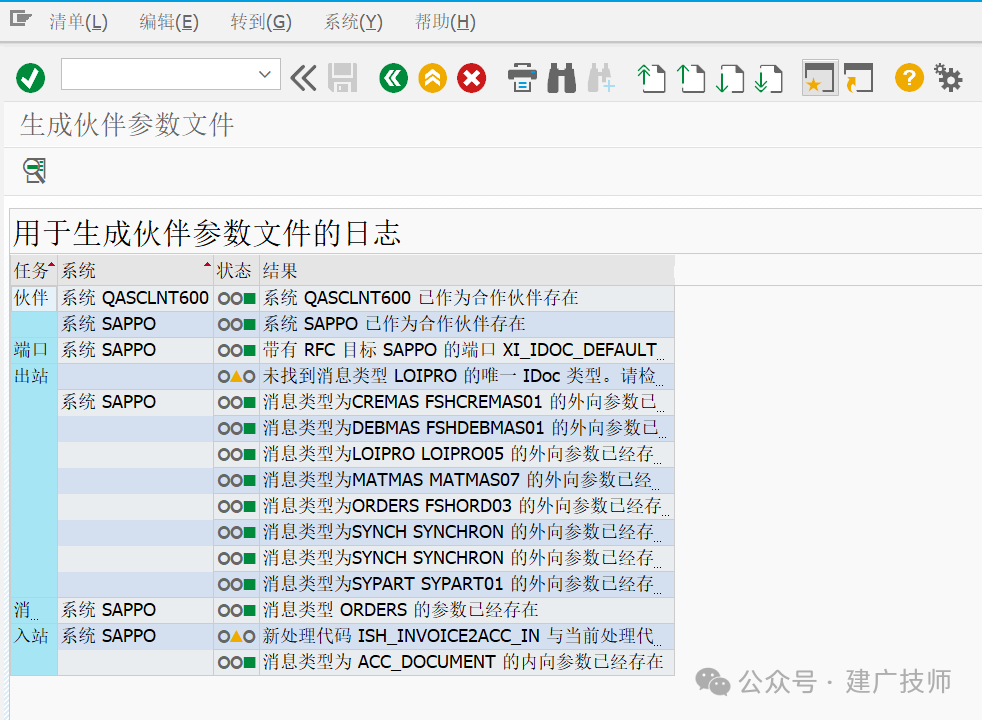982x720 pixels.
Task: Open Help with the question mark icon
Action: (x=909, y=78)
